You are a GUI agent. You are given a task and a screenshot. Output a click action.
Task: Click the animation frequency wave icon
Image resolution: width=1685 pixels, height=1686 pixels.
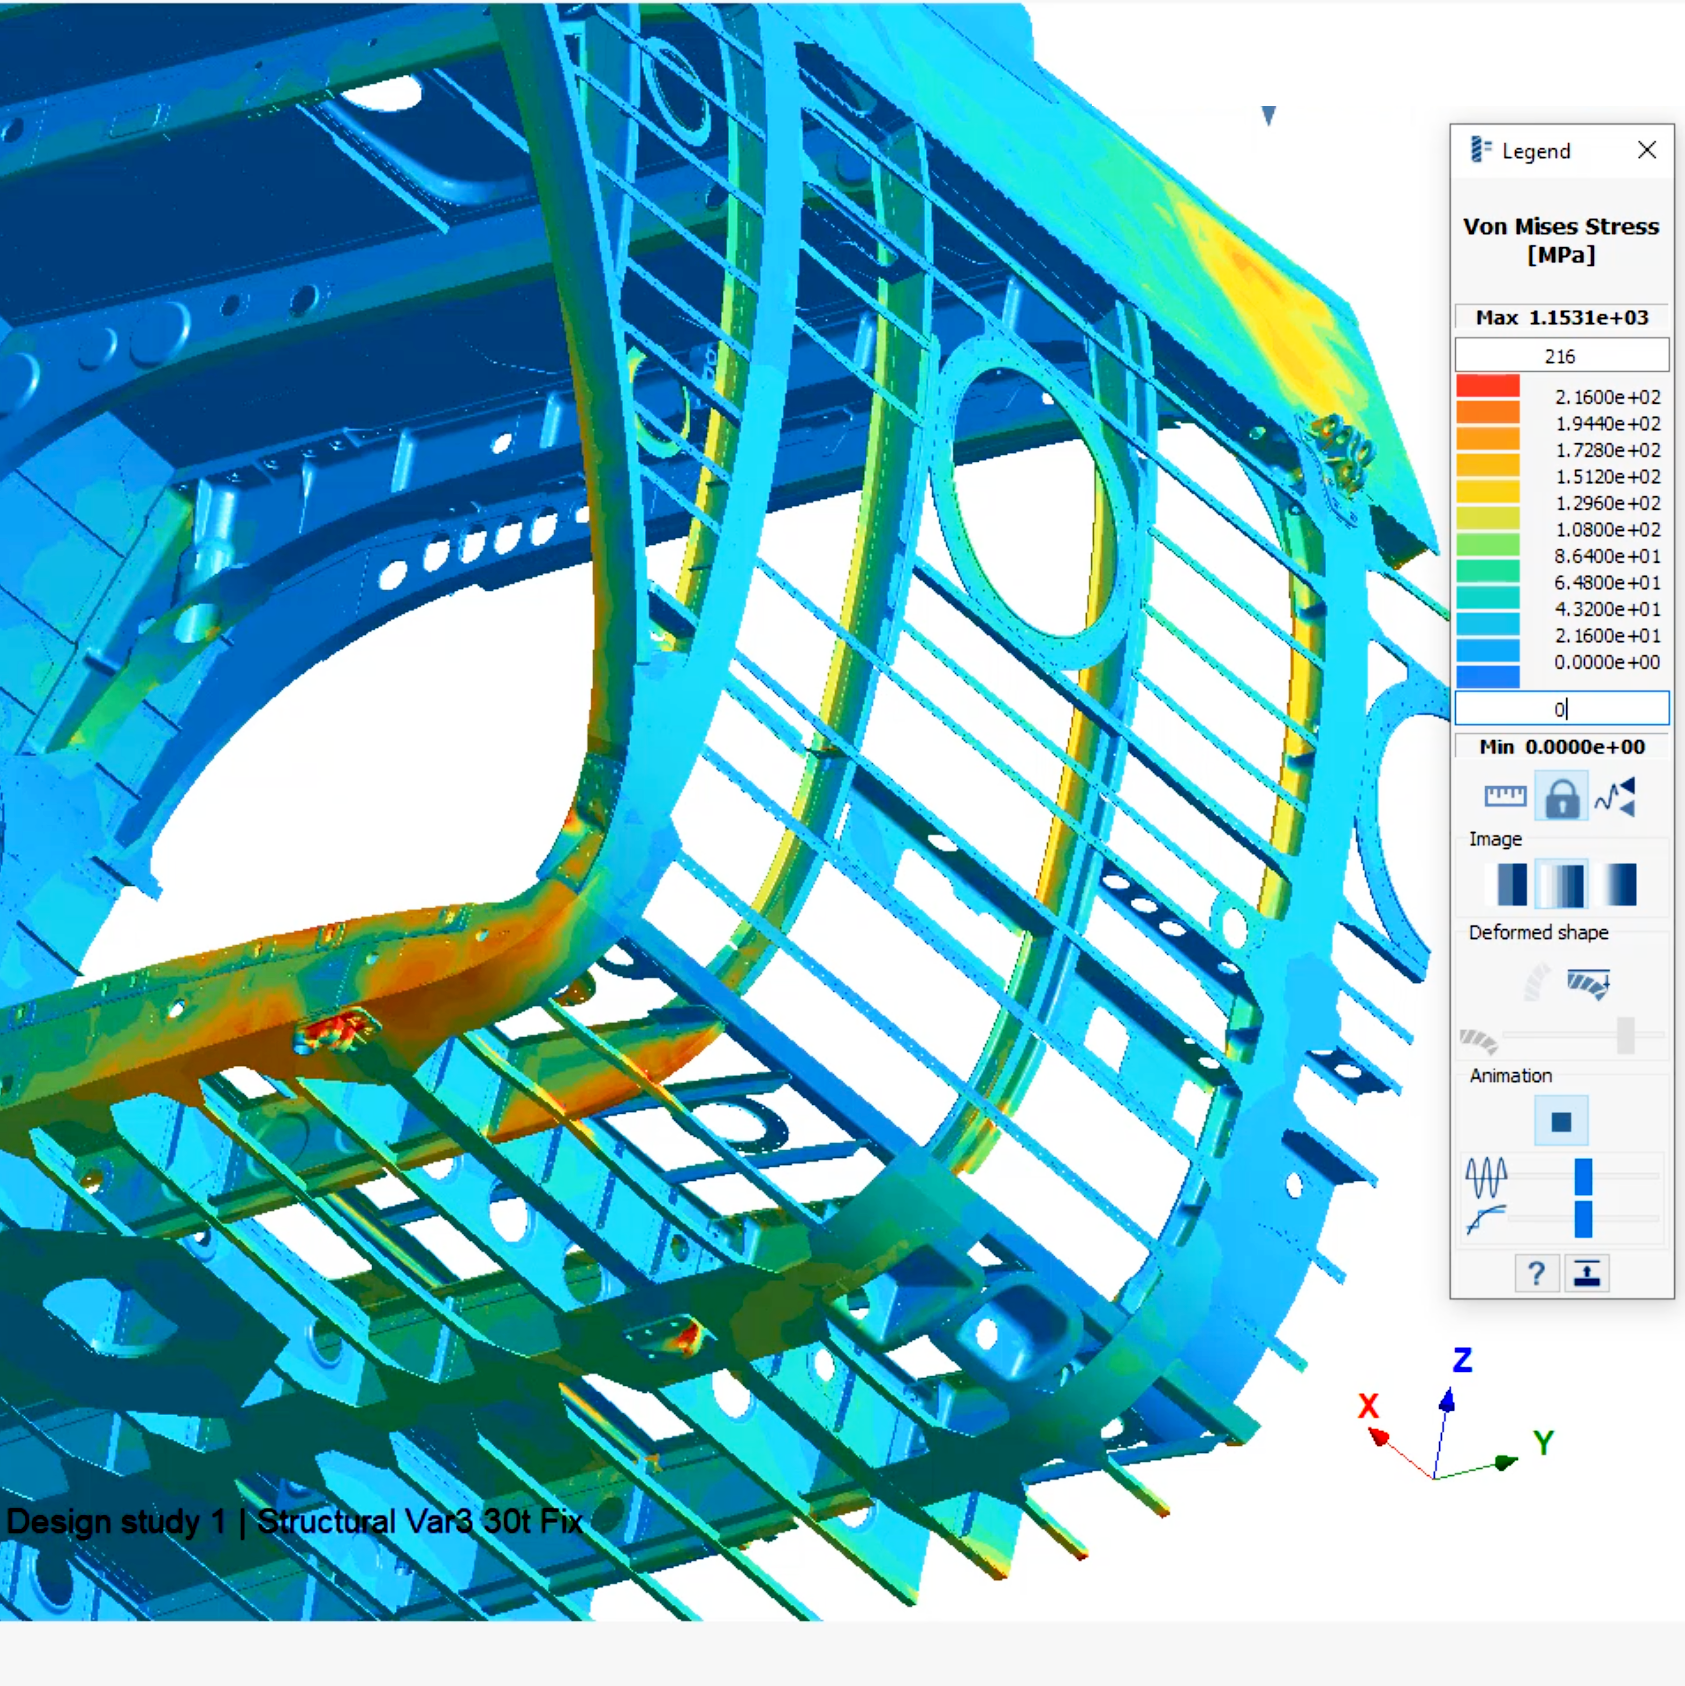(1487, 1176)
